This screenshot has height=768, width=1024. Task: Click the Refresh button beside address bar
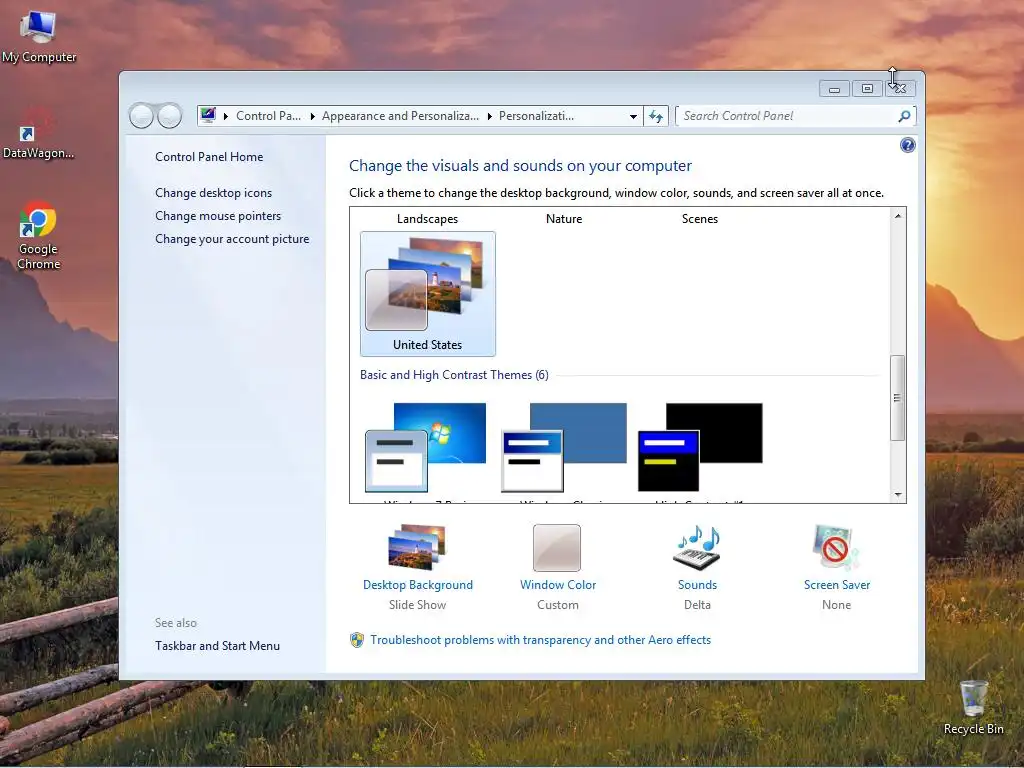tap(656, 116)
